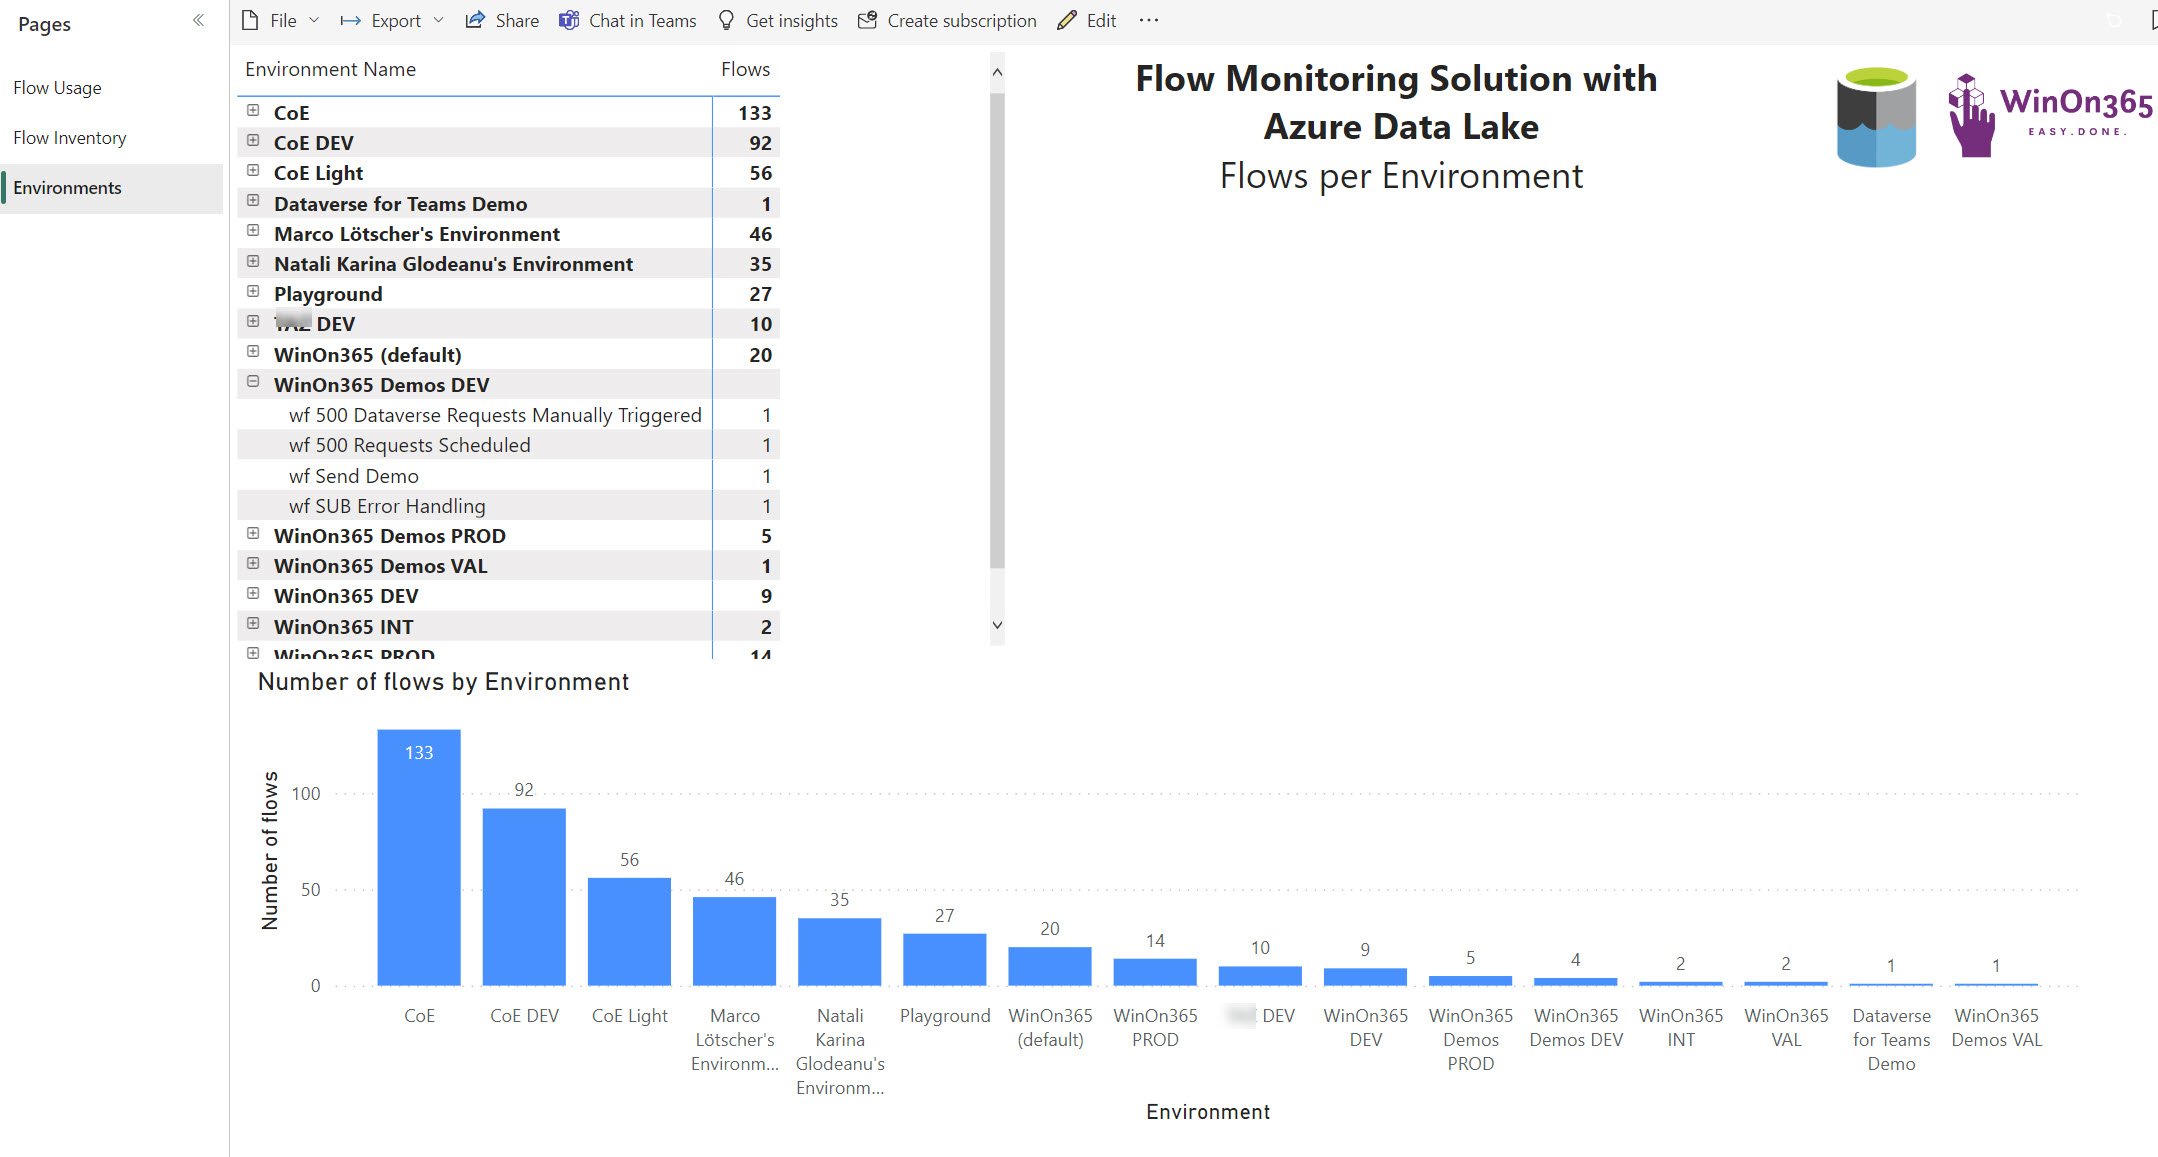Viewport: 2158px width, 1157px height.
Task: Expand the WinOn365 (default) row
Action: click(253, 351)
